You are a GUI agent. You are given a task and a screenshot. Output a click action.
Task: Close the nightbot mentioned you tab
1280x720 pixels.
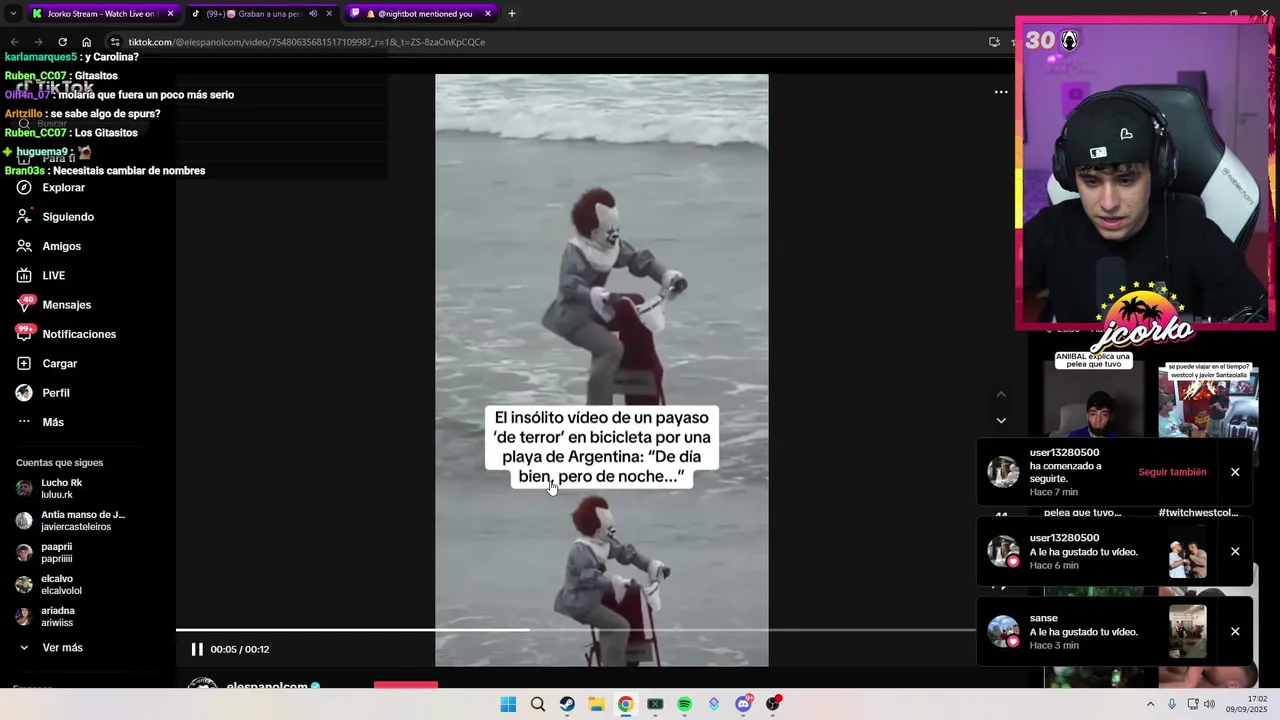click(488, 14)
